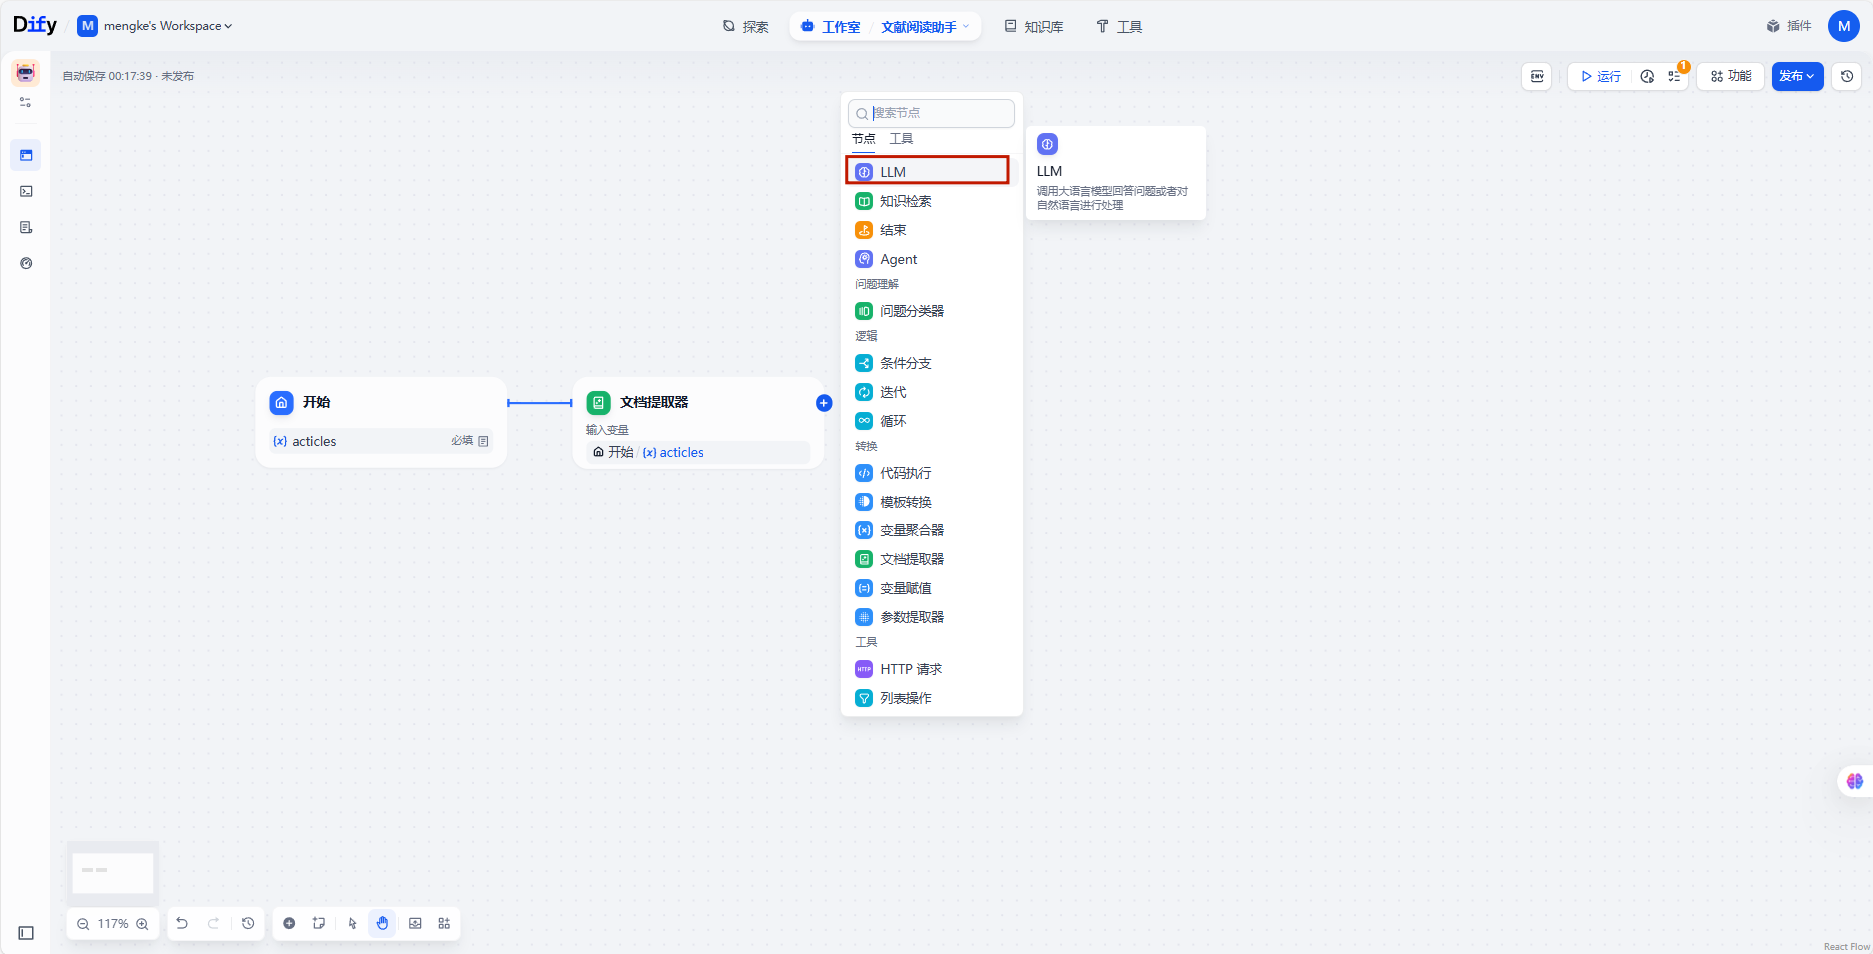Switch to pointer mode

click(x=352, y=923)
